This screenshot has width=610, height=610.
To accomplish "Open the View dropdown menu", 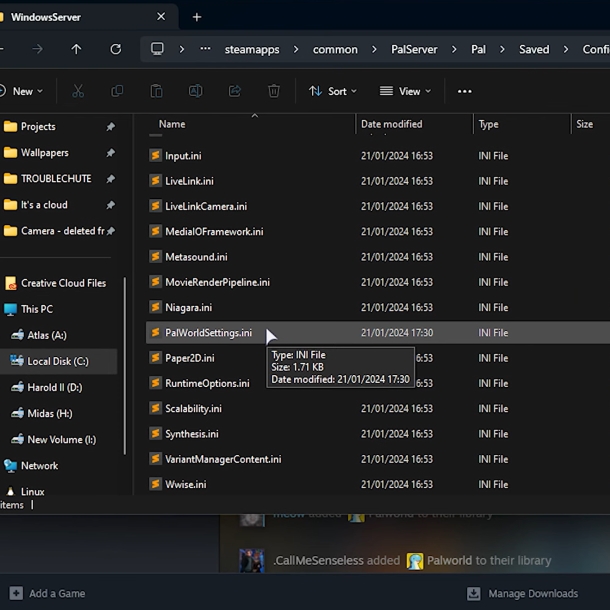I will coord(405,91).
